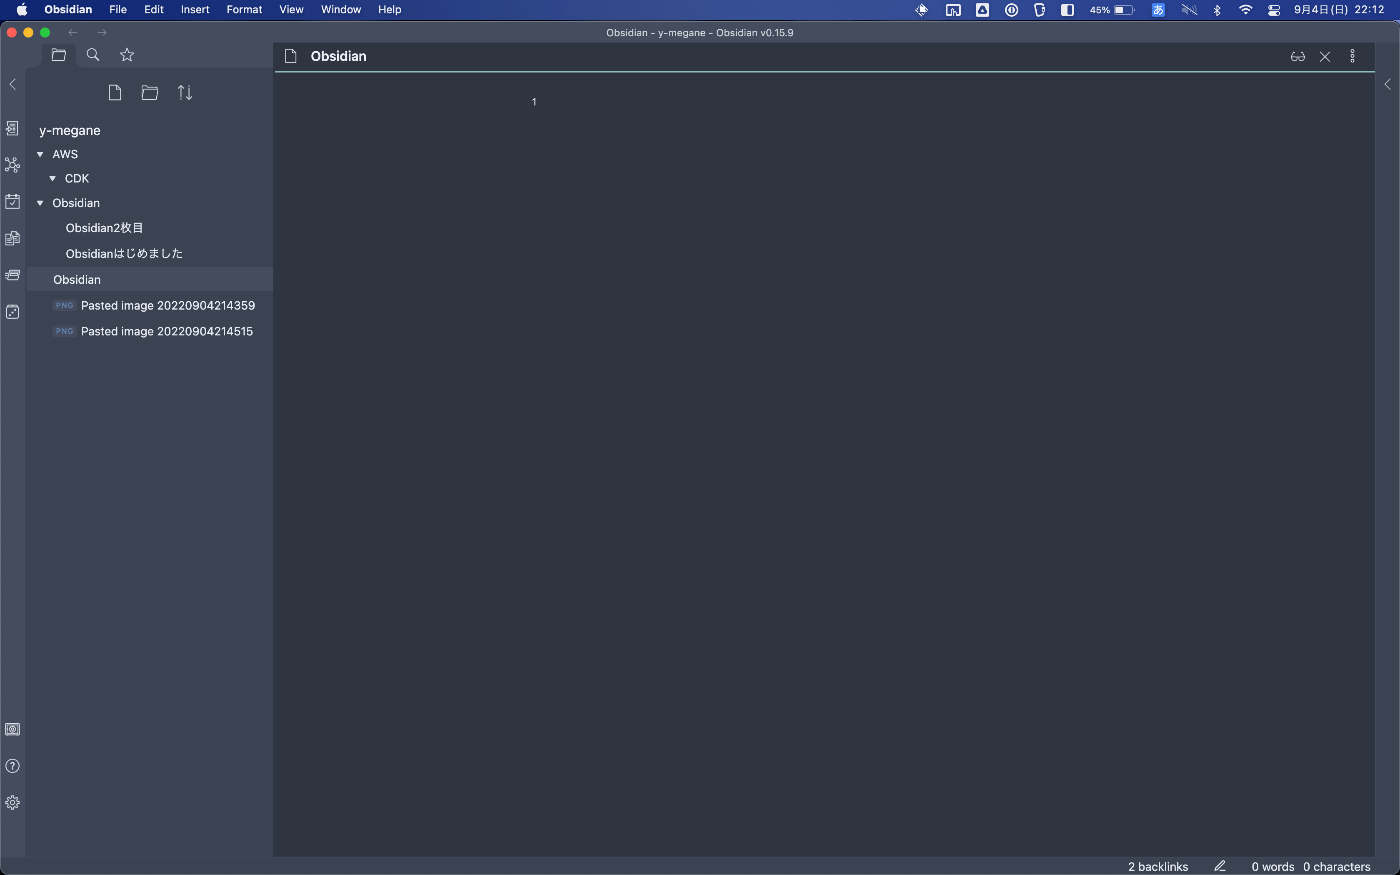
Task: Open Settings gear in ribbon
Action: tap(12, 802)
